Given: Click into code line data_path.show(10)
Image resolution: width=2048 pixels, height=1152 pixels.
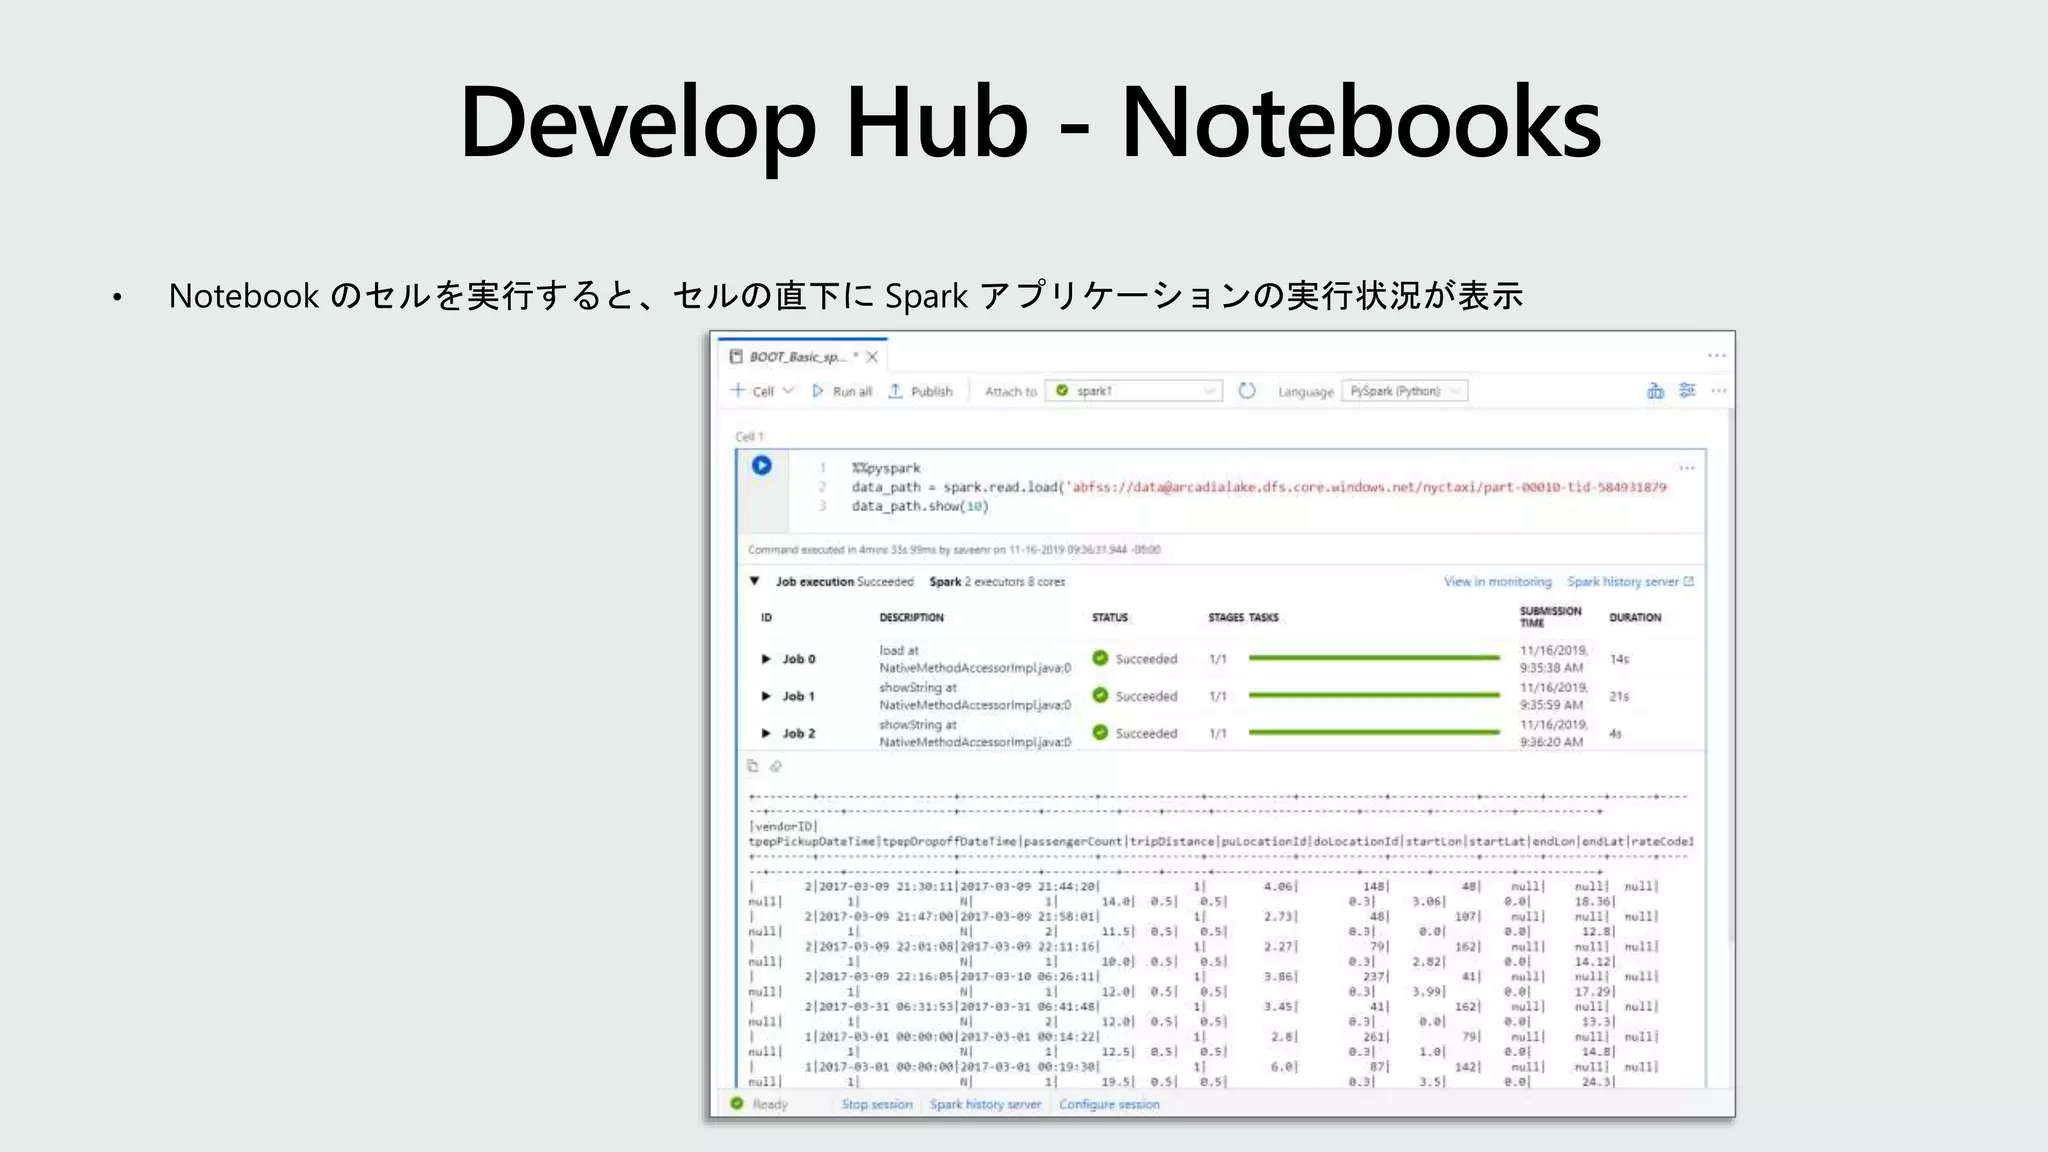Looking at the screenshot, I should coord(920,506).
